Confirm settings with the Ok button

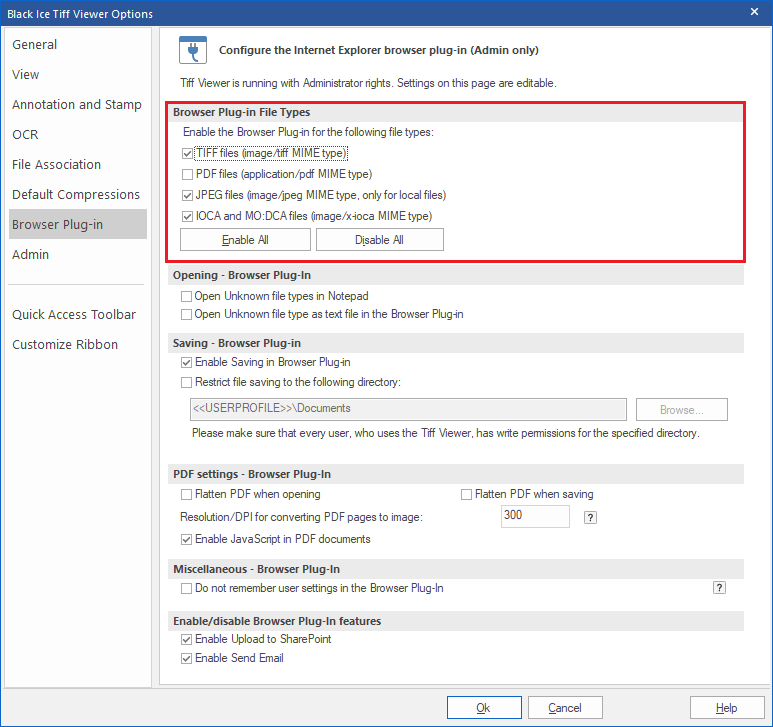click(483, 708)
